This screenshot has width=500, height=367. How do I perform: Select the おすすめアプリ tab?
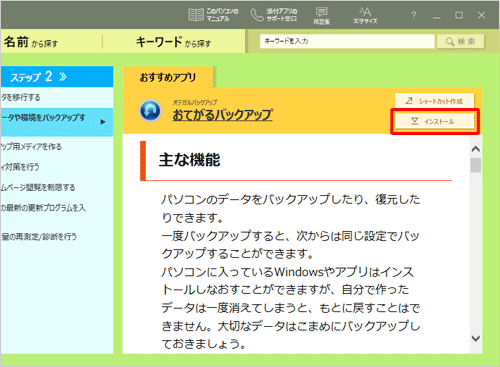(168, 77)
